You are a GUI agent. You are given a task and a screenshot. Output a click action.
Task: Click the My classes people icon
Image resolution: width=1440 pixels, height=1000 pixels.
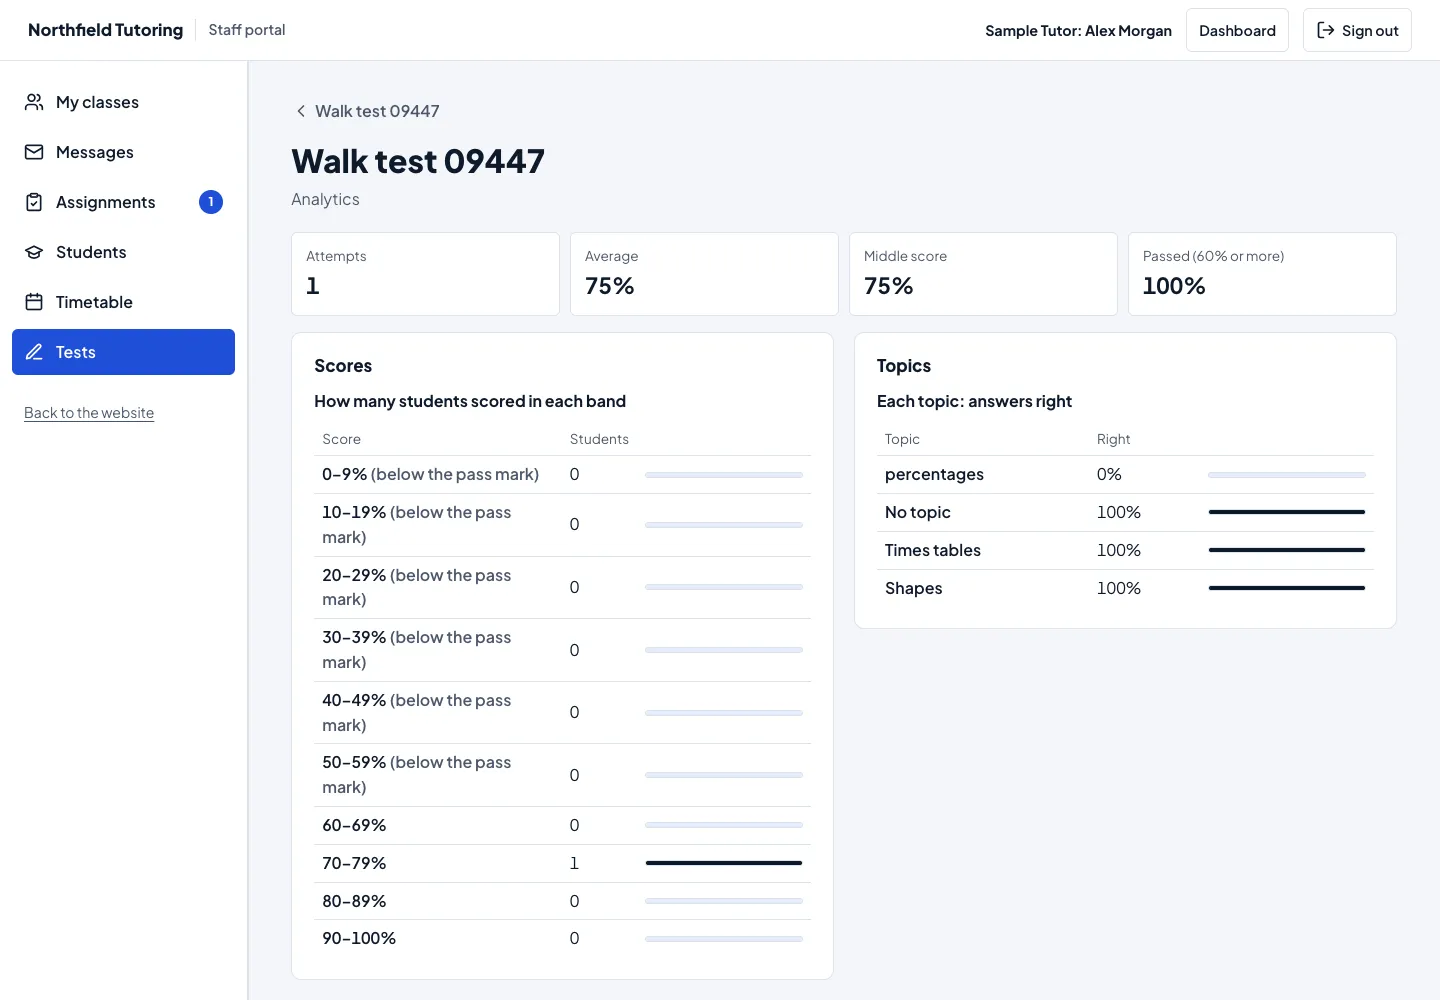[x=34, y=102]
